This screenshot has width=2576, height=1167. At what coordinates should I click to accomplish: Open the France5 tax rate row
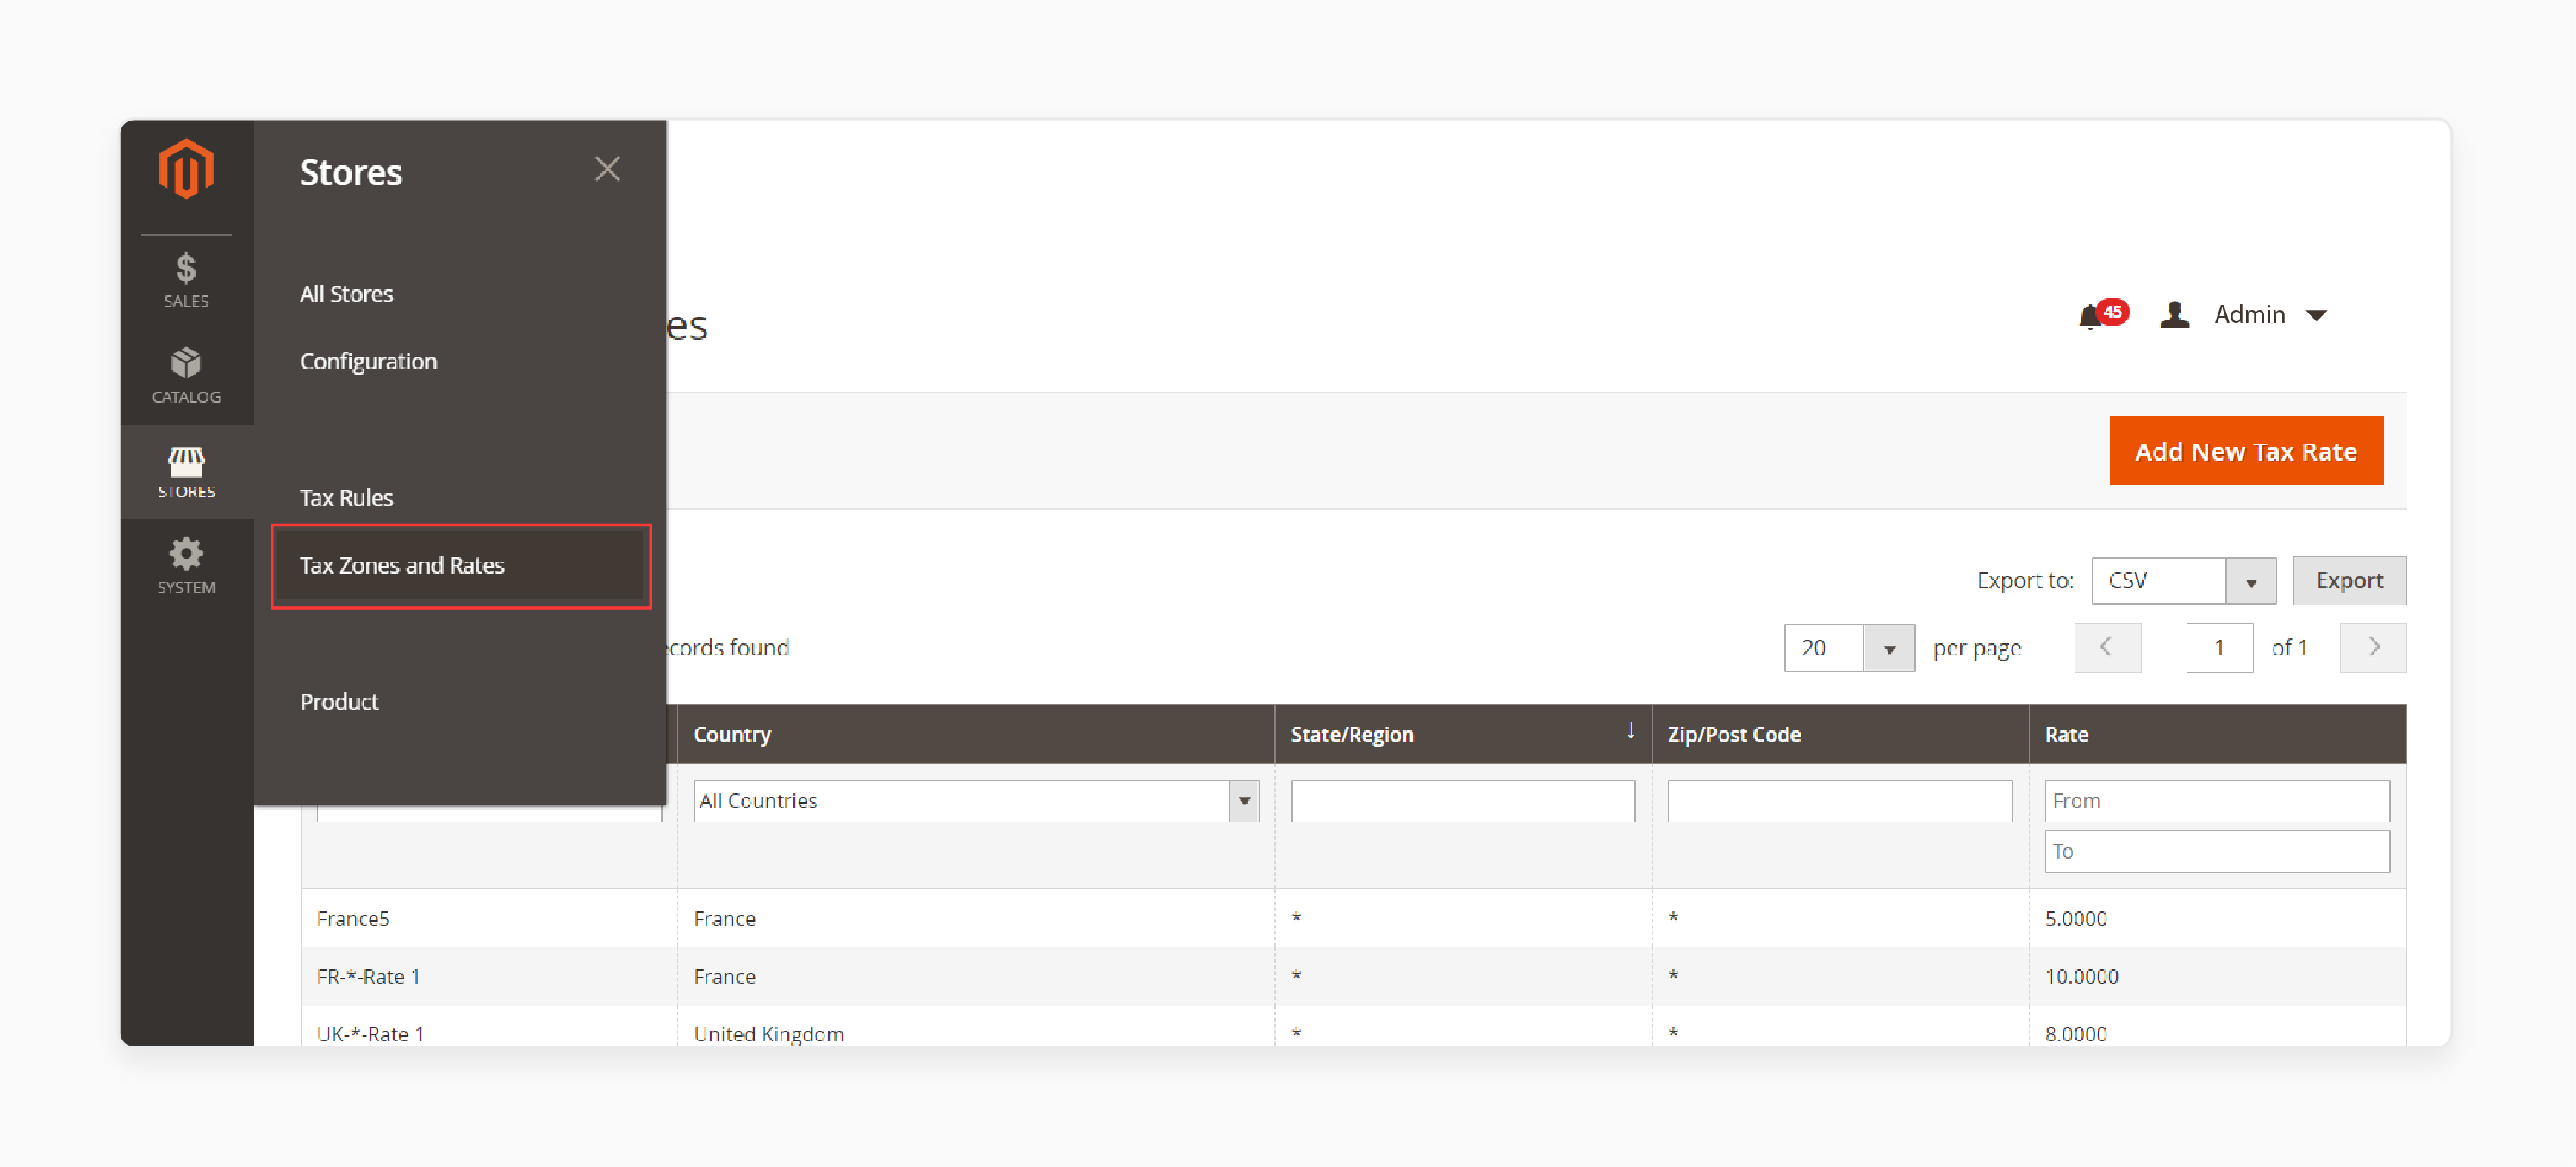pos(1353,918)
